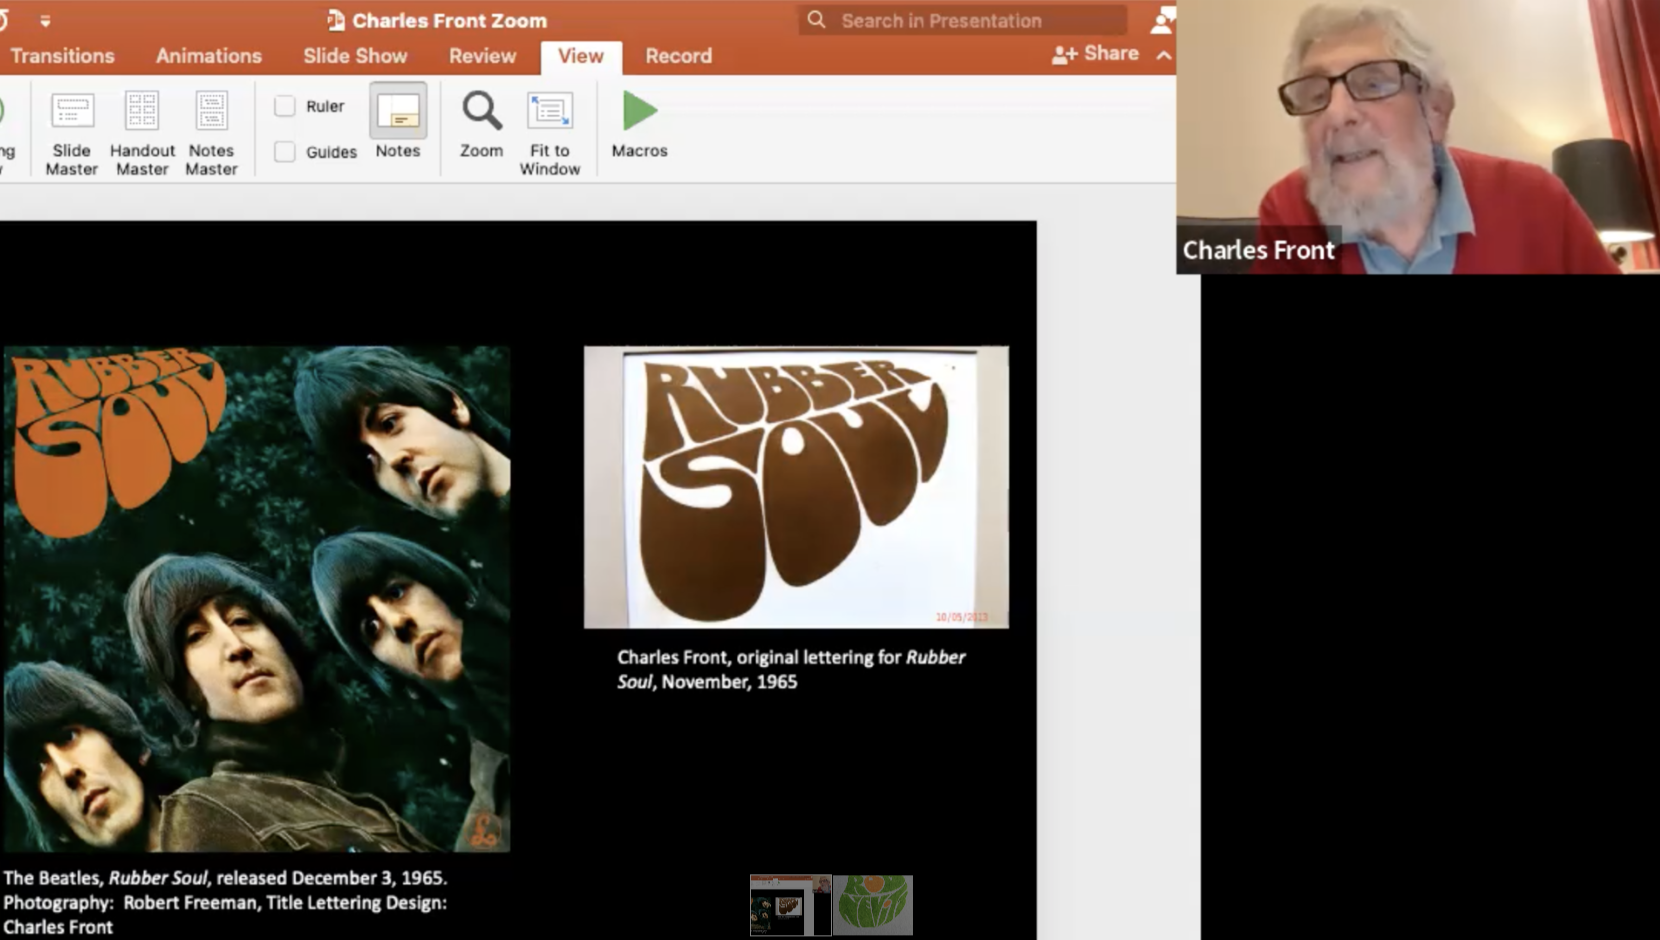
Task: Toggle the Notes pane button
Action: click(398, 122)
